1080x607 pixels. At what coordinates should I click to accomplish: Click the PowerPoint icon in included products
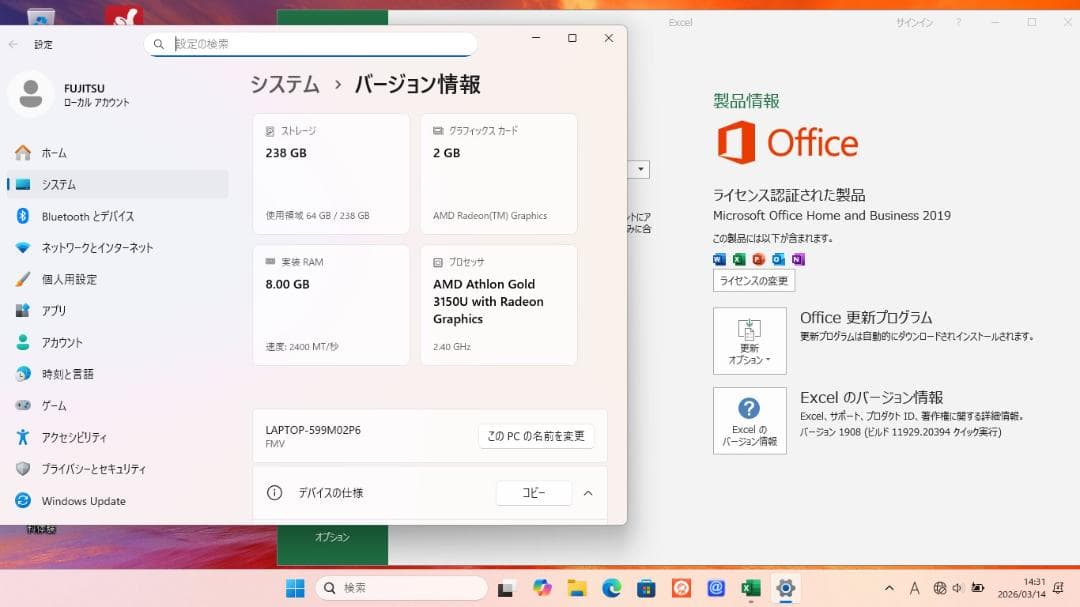click(758, 259)
